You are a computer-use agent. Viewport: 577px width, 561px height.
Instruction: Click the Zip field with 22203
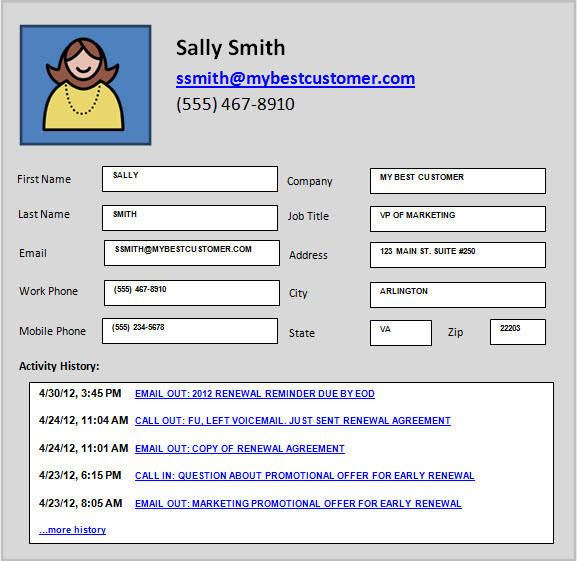518,332
